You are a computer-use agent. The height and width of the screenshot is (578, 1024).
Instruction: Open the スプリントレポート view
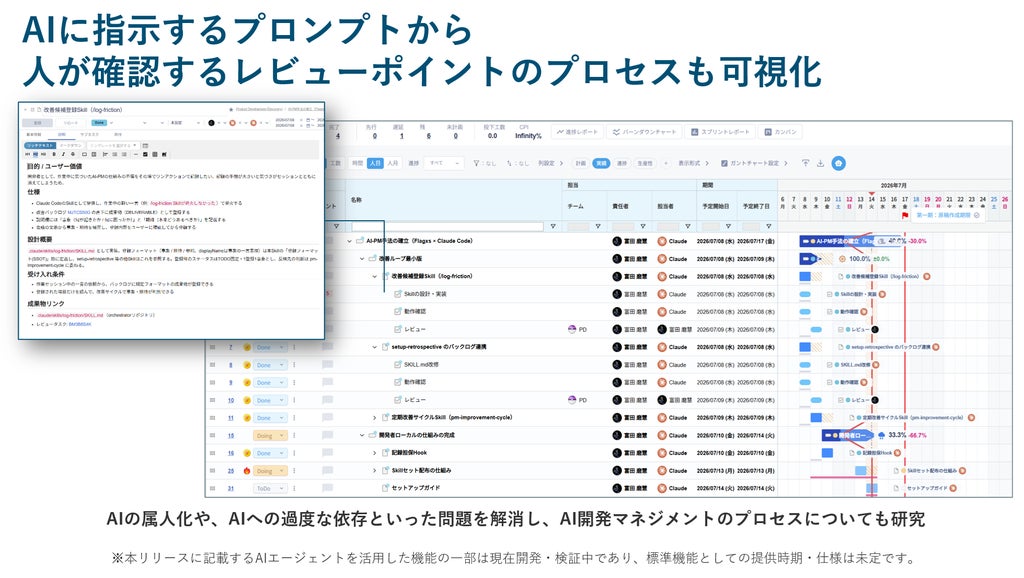click(x=719, y=132)
